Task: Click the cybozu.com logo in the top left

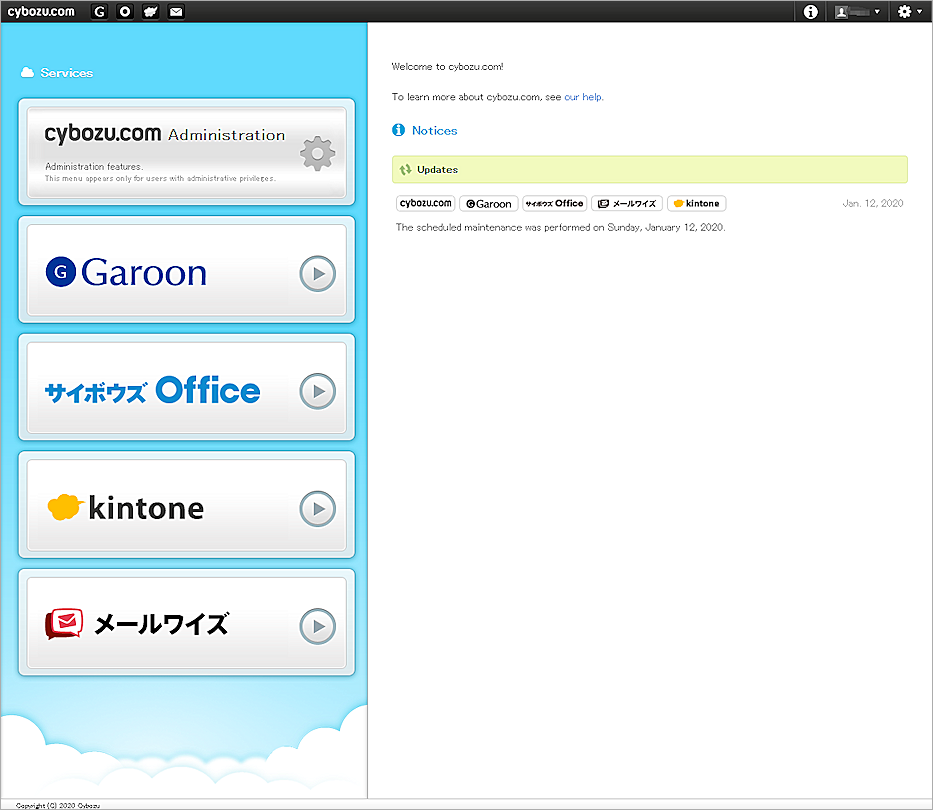Action: (41, 11)
